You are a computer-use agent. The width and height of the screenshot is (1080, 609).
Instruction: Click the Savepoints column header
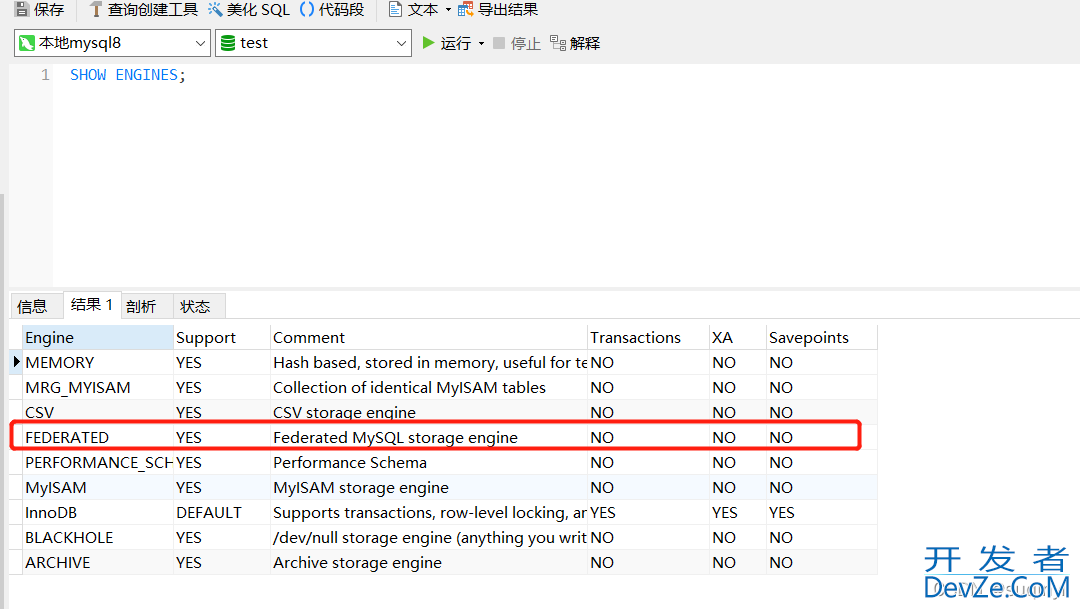coord(822,338)
